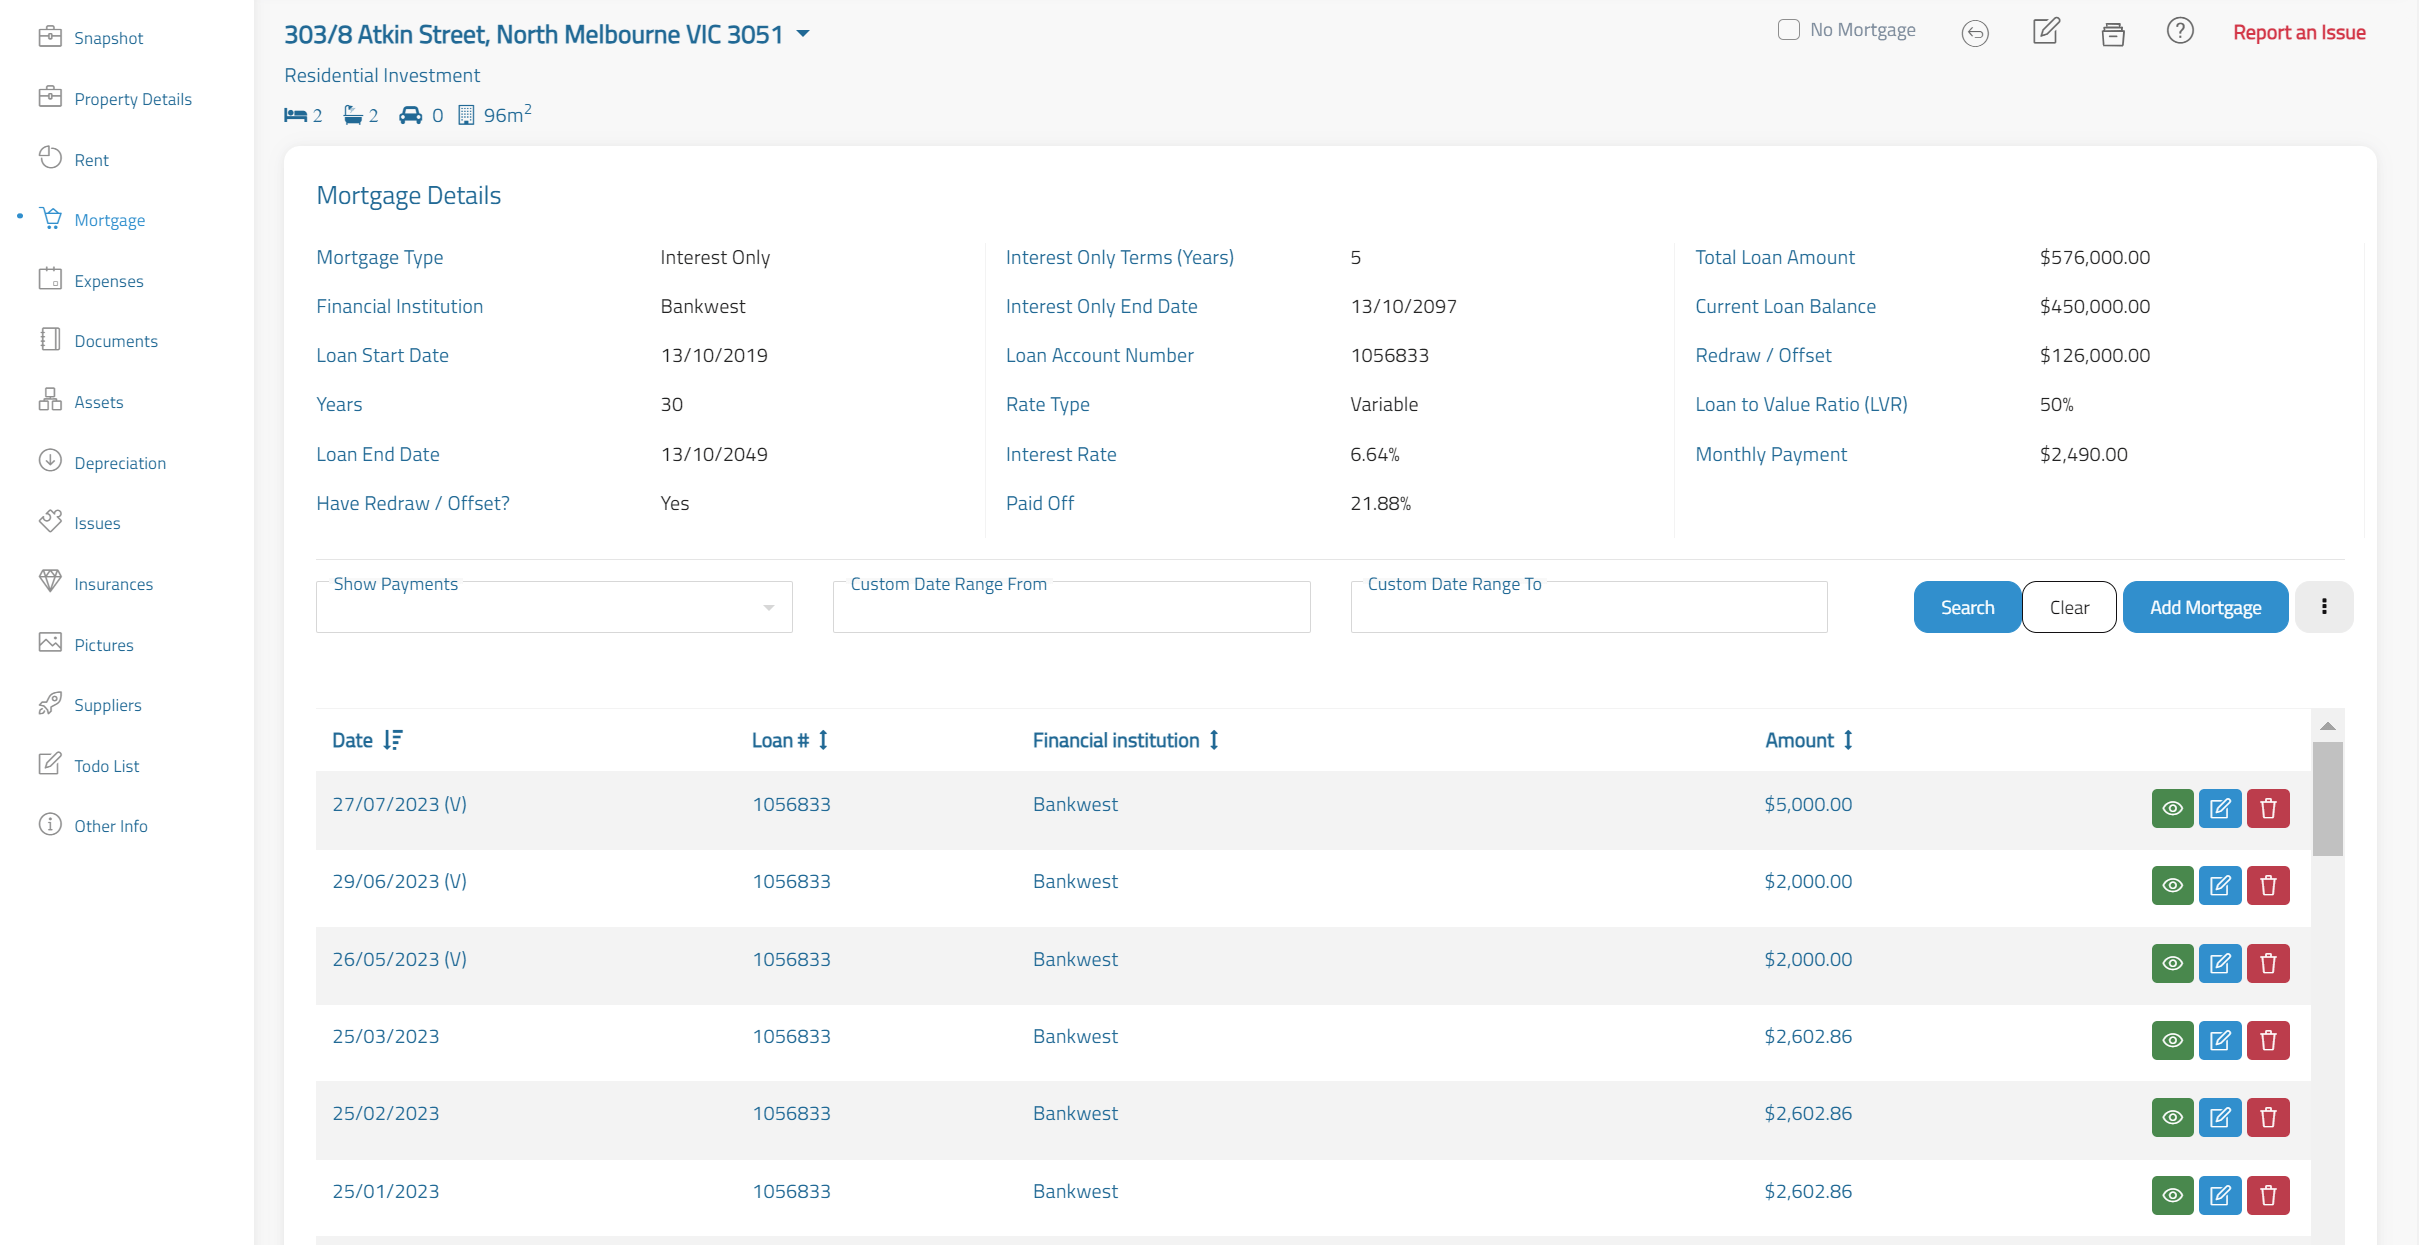View the 25/03/2023 payment via eye icon
Image resolution: width=2419 pixels, height=1245 pixels.
pos(2172,1040)
